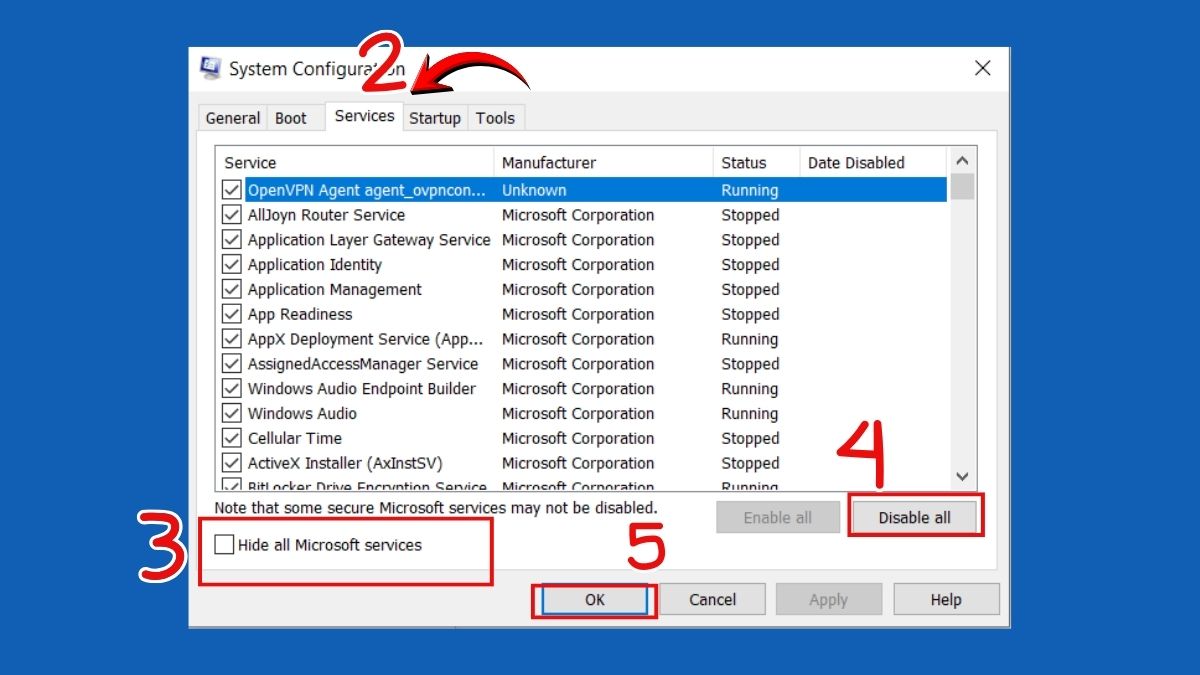Click the Disable all button
This screenshot has height=675, width=1200.
tap(915, 516)
